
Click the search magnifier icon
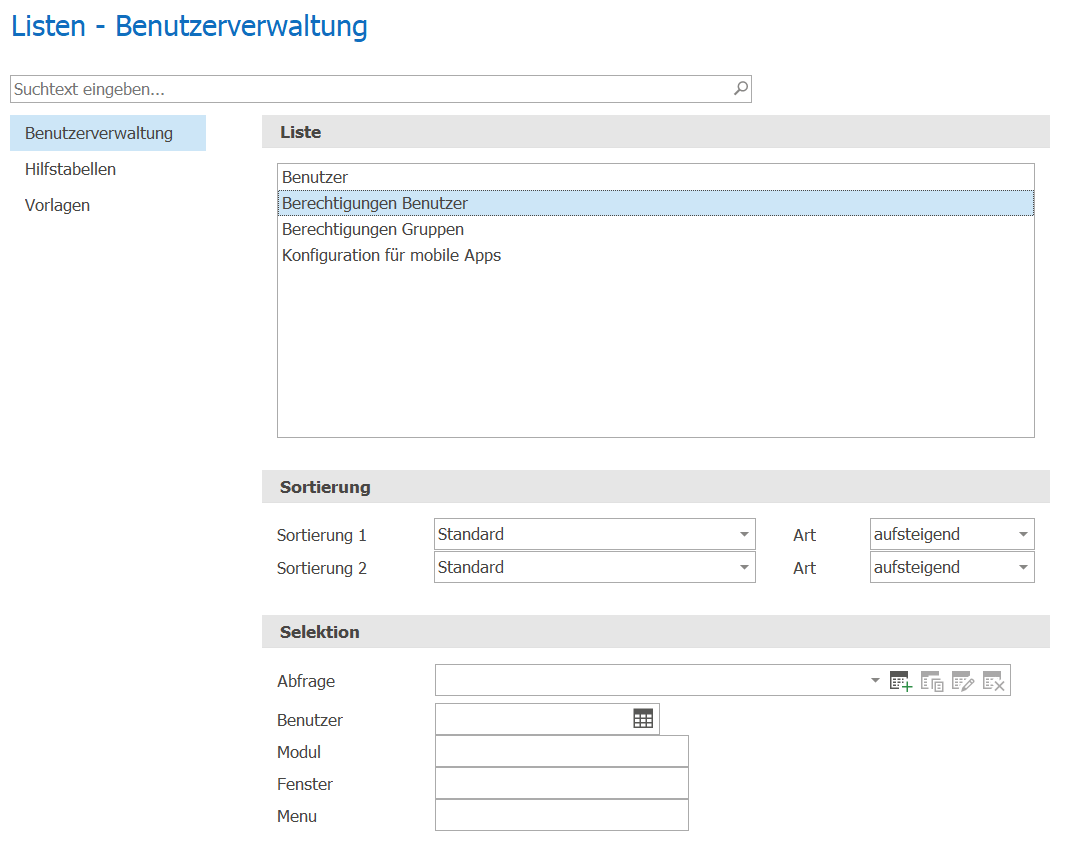[741, 88]
